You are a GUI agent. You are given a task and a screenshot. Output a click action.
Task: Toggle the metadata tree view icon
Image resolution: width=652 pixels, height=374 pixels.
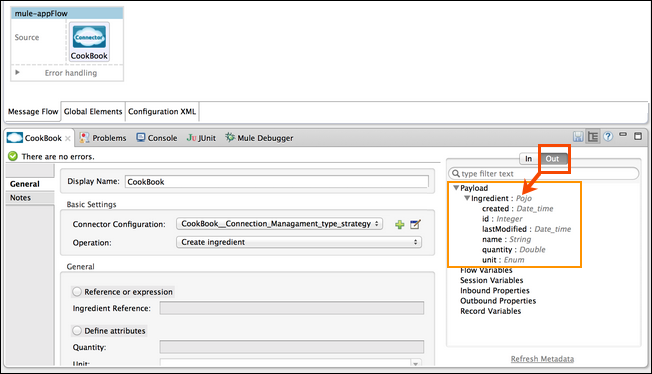point(593,136)
